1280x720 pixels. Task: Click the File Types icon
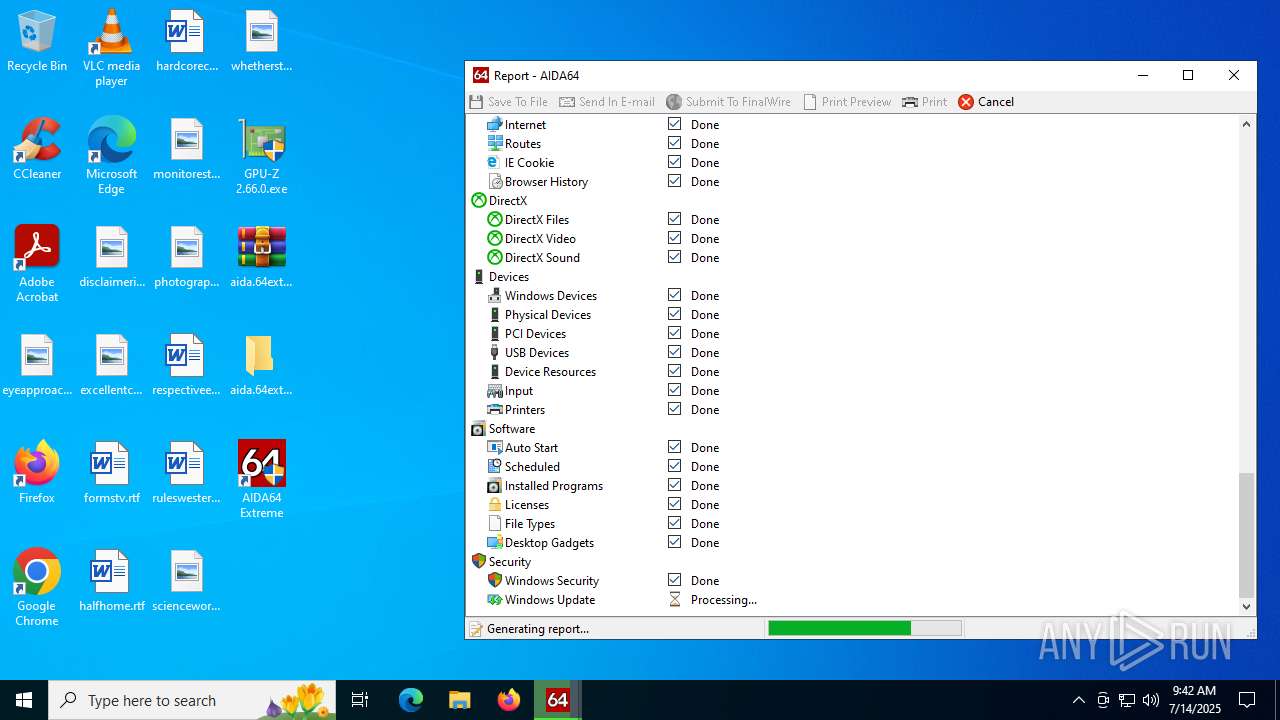click(x=494, y=524)
